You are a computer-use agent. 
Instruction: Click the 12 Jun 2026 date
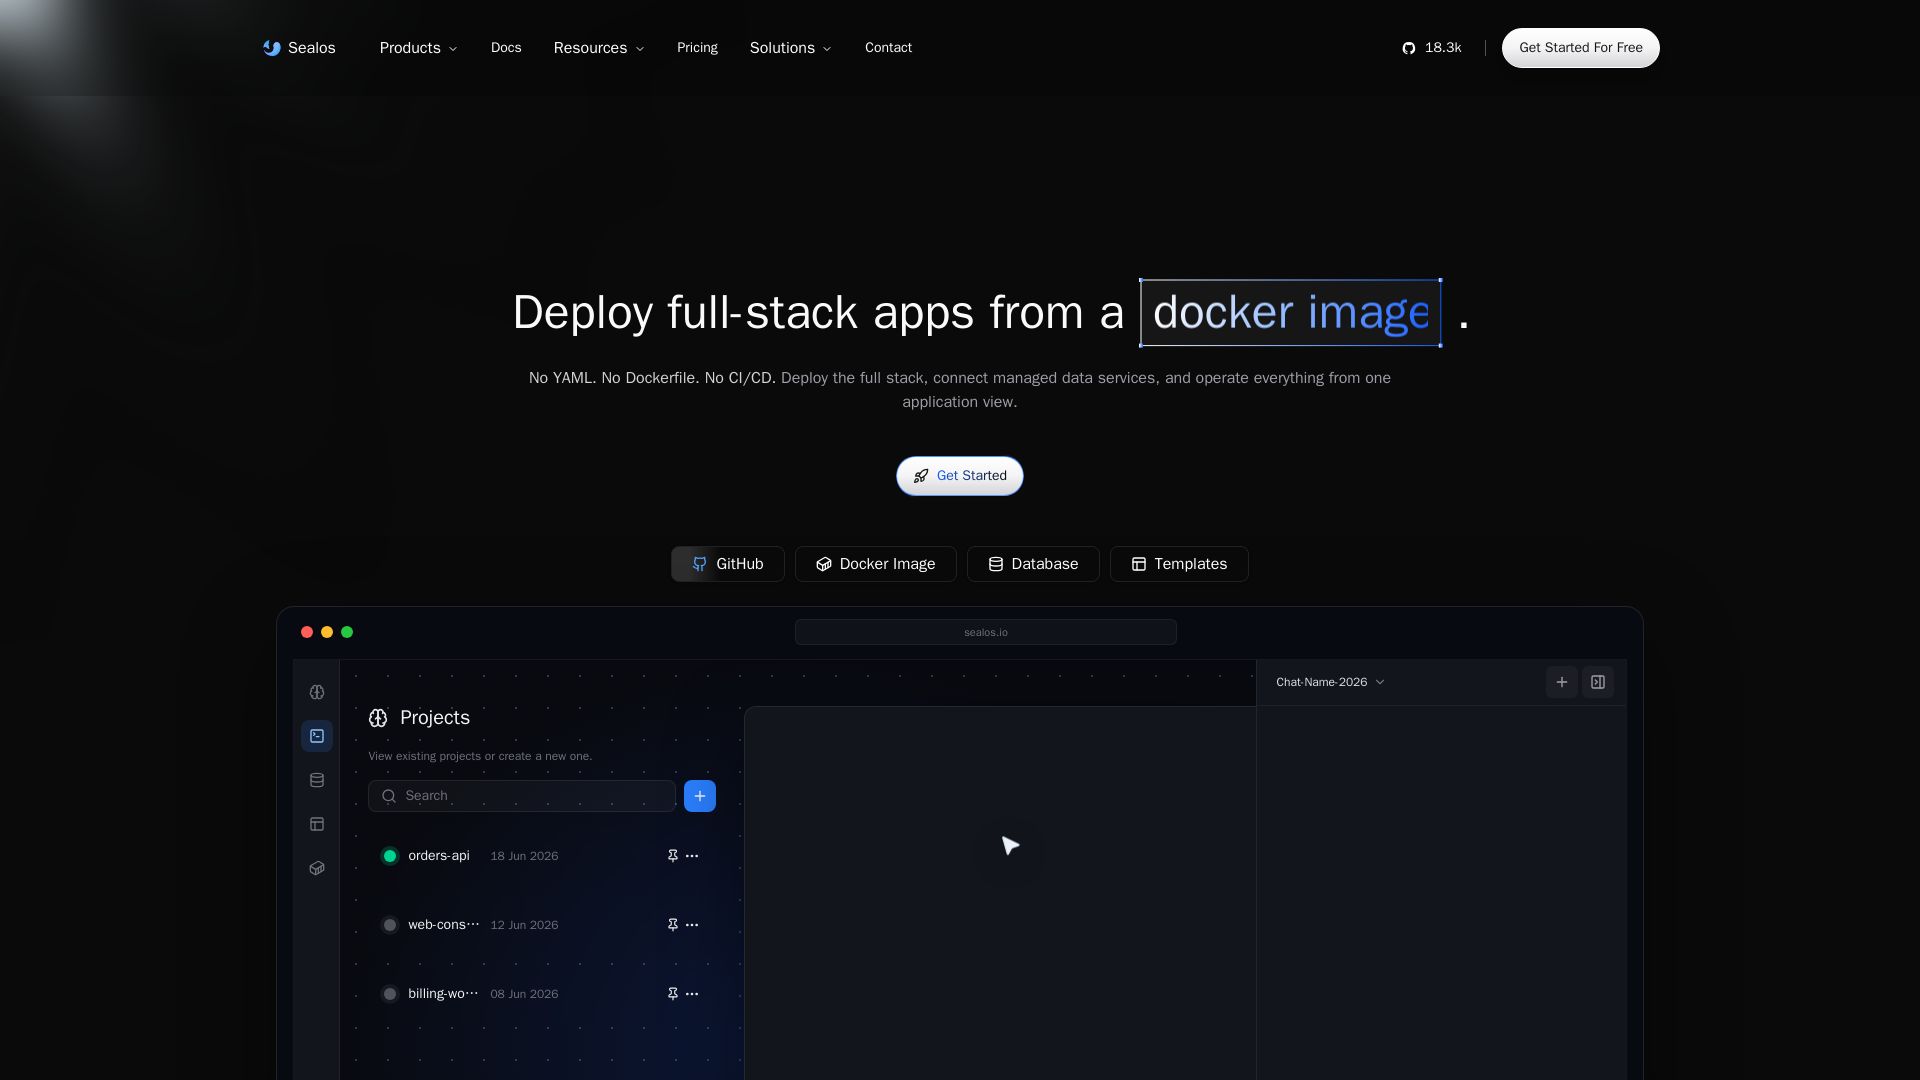click(x=524, y=925)
